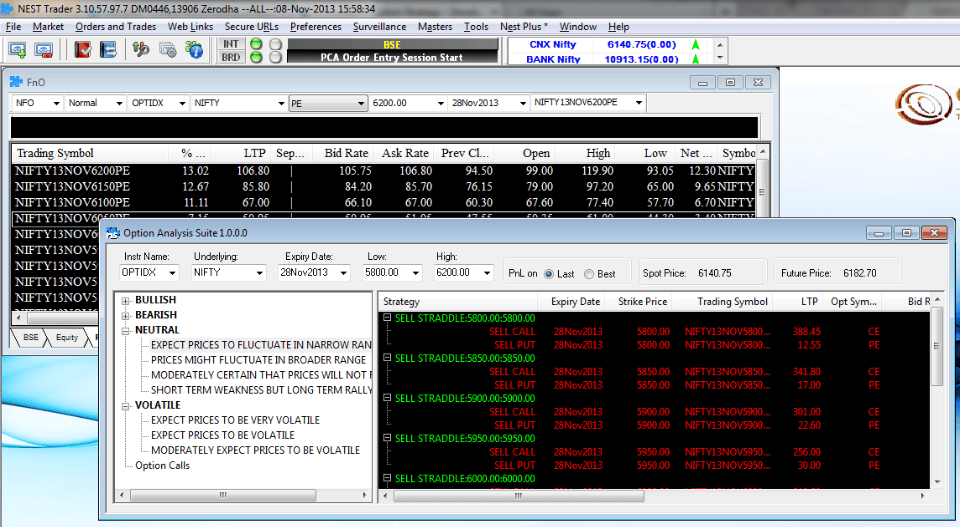
Task: Expand the BEARISH tree node
Action: tap(126, 315)
